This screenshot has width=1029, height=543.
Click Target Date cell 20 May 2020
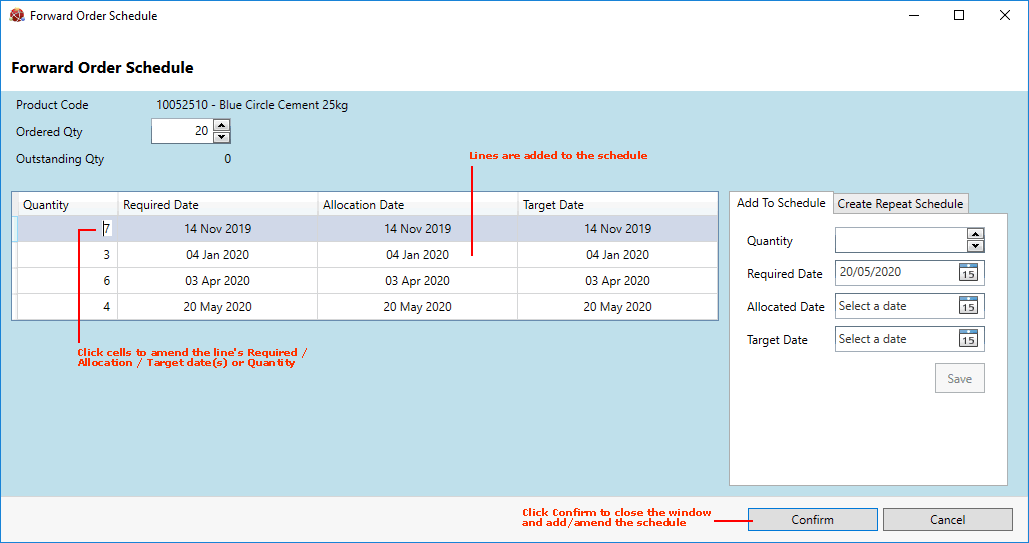coord(618,307)
